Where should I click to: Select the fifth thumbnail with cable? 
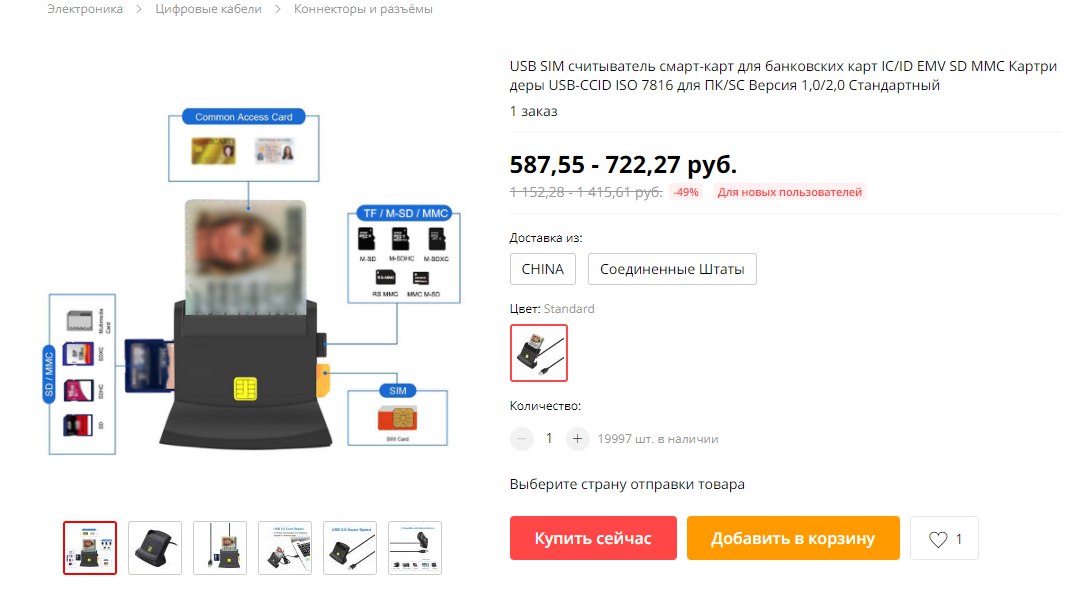click(350, 548)
